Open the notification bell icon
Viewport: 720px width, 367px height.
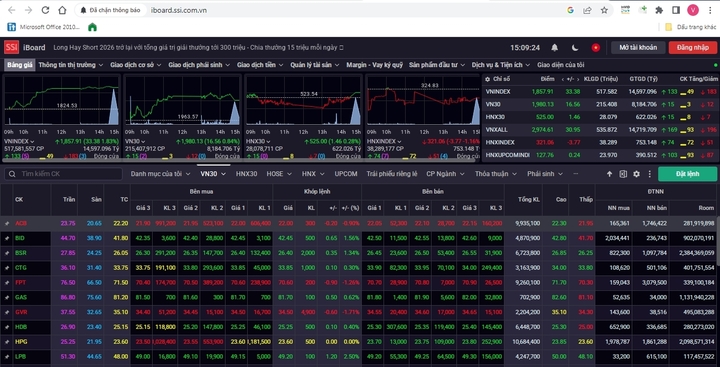click(x=555, y=47)
